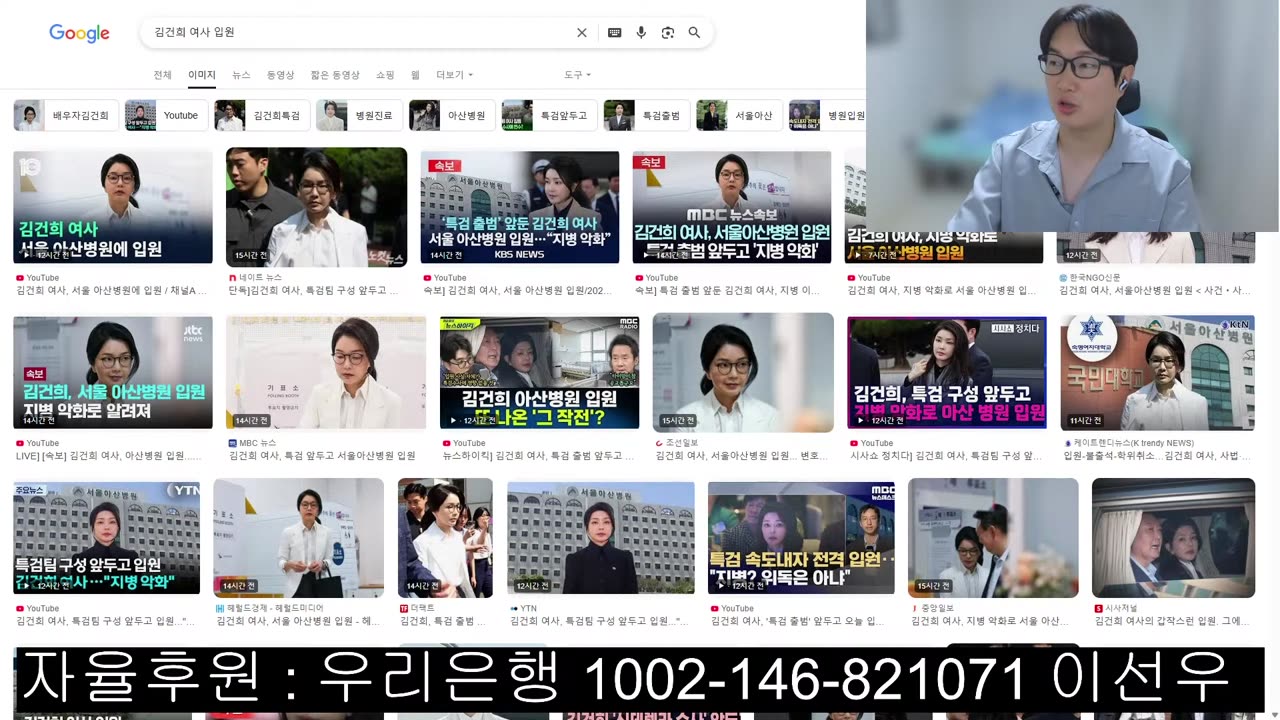1280x720 pixels.
Task: Open the 동영상 tab
Action: 280,75
